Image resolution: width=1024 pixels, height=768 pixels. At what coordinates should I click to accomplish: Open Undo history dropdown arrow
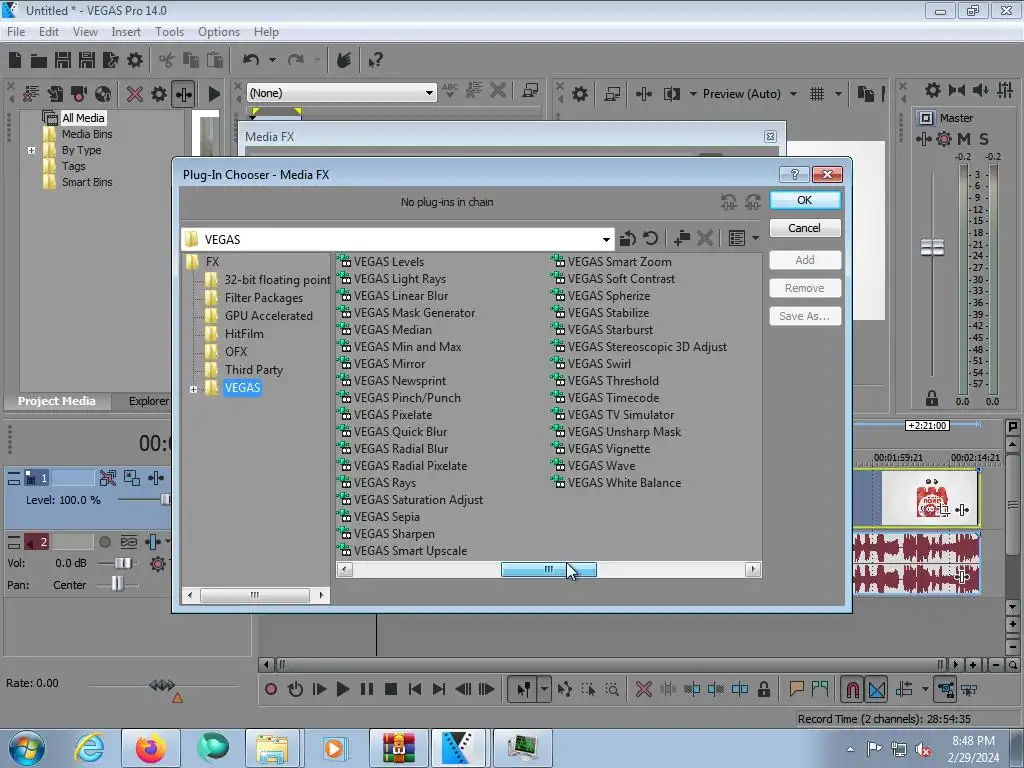point(272,60)
